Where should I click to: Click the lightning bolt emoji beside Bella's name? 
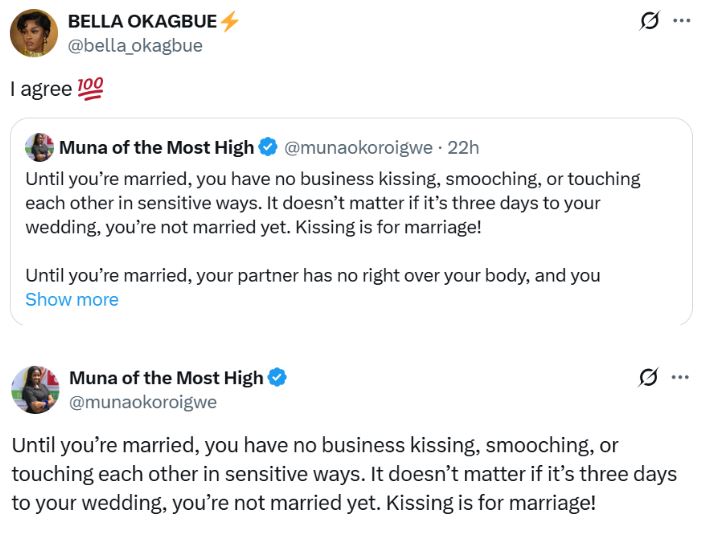point(229,21)
